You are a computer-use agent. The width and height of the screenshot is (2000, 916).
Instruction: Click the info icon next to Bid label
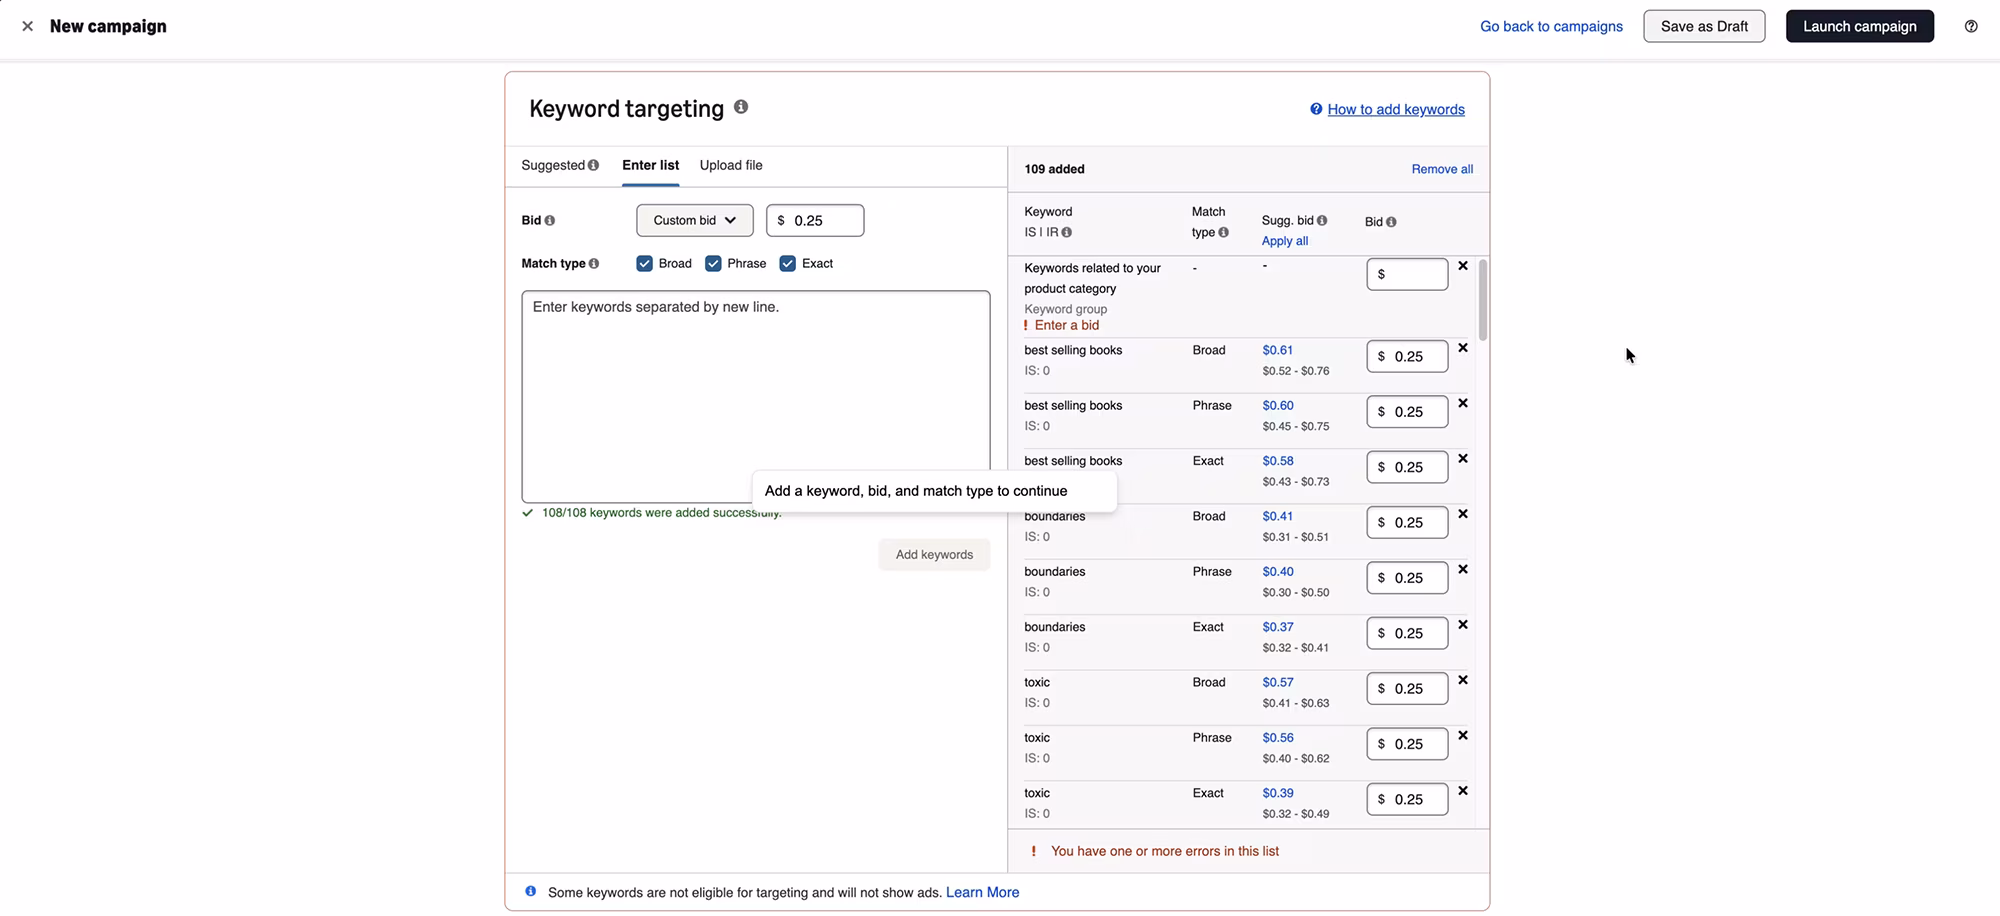(x=549, y=220)
